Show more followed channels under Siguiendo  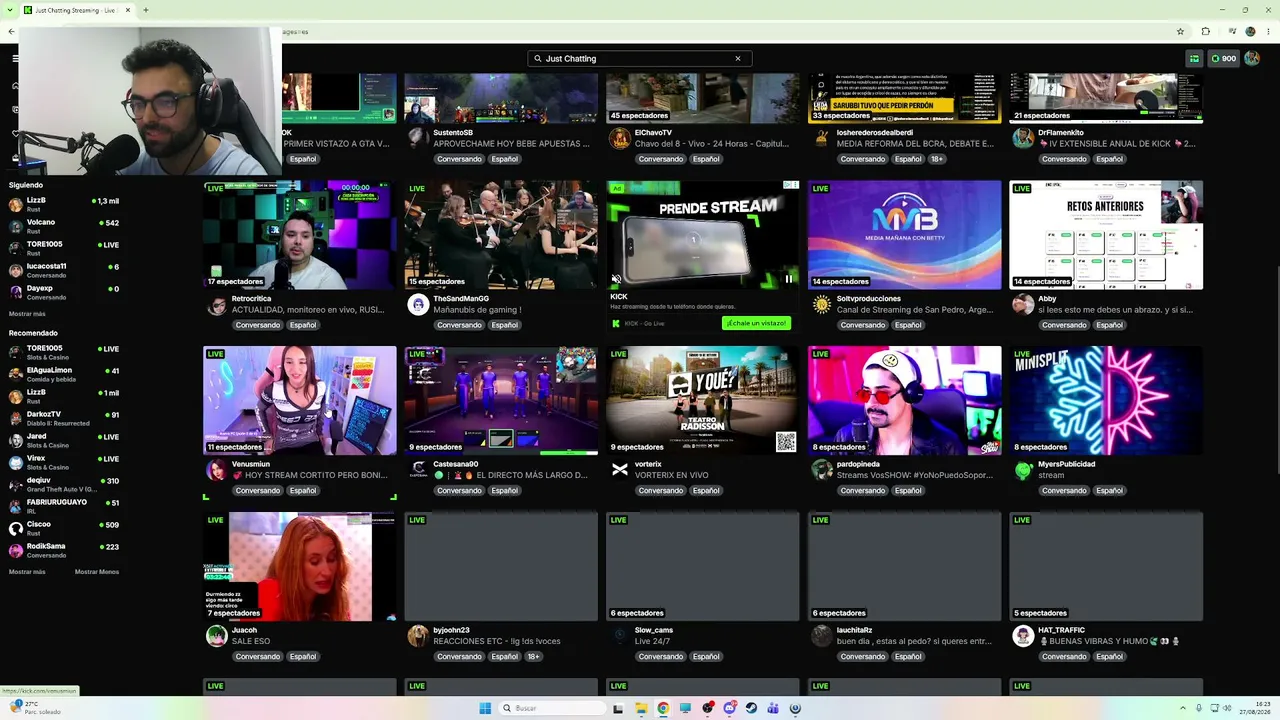click(27, 314)
